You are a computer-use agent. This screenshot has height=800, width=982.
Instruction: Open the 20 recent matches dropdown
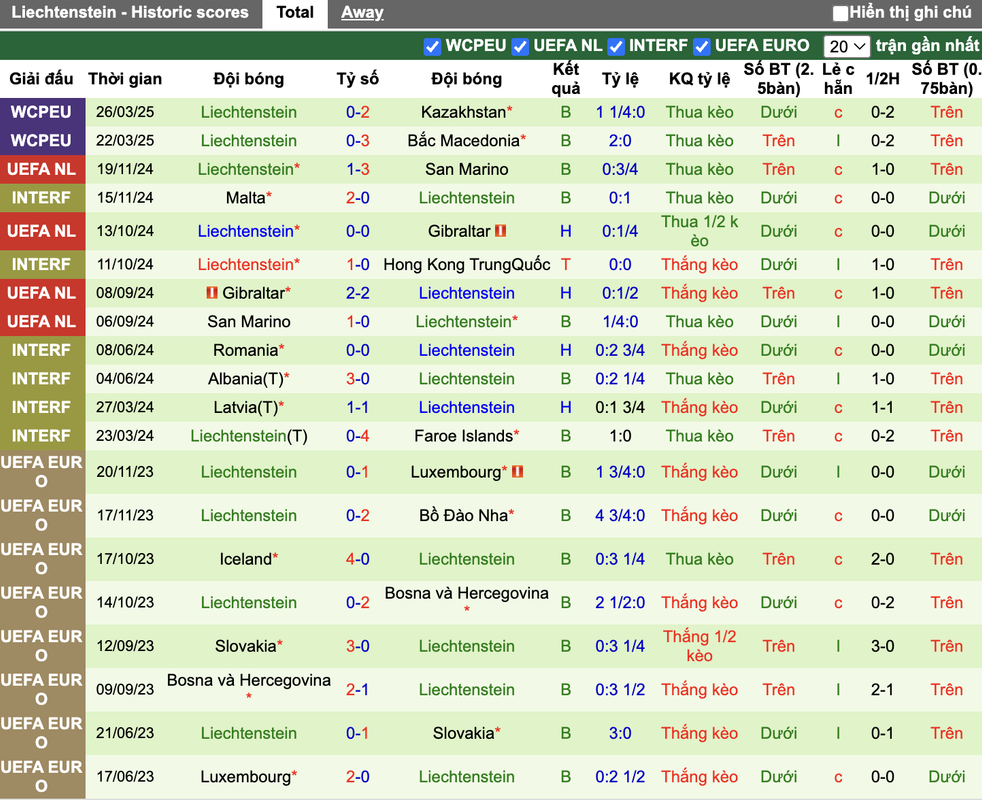pyautogui.click(x=846, y=46)
